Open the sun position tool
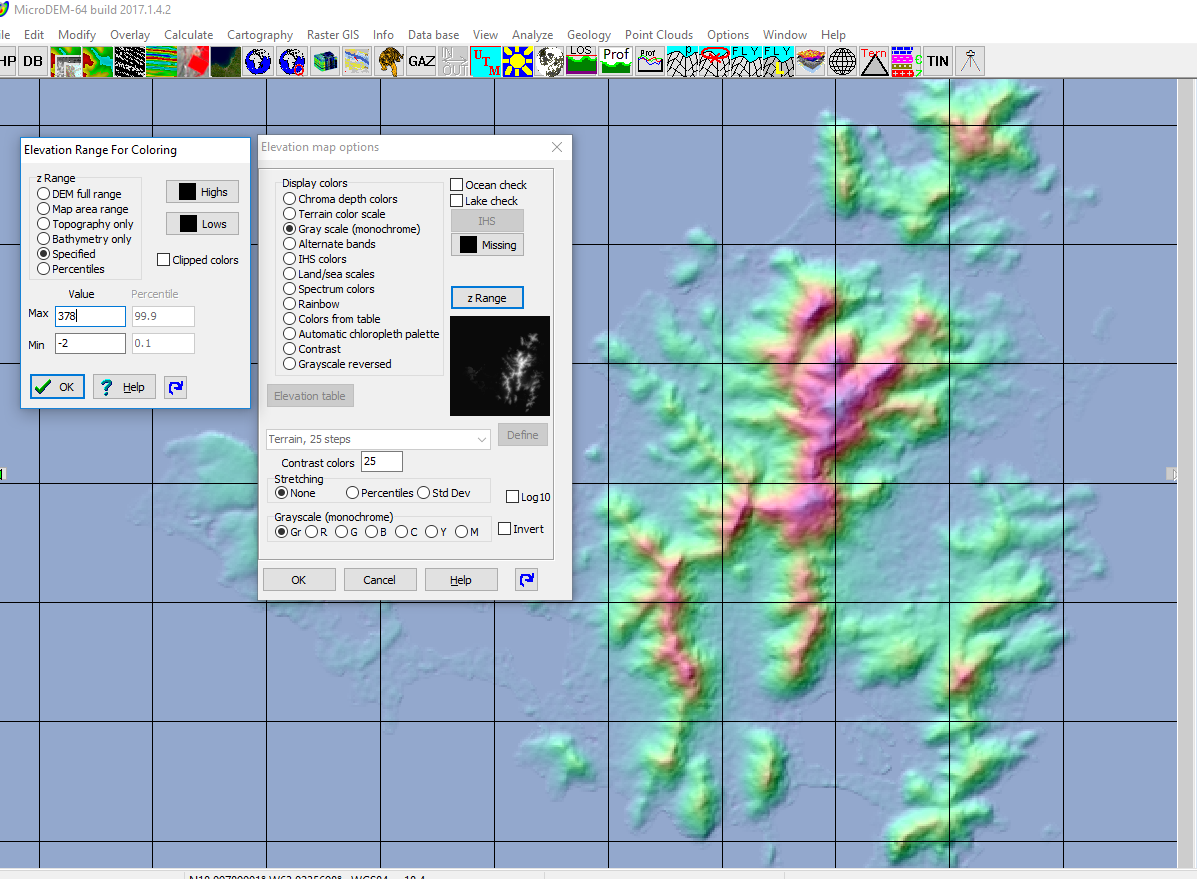Image resolution: width=1197 pixels, height=879 pixels. pyautogui.click(x=517, y=61)
